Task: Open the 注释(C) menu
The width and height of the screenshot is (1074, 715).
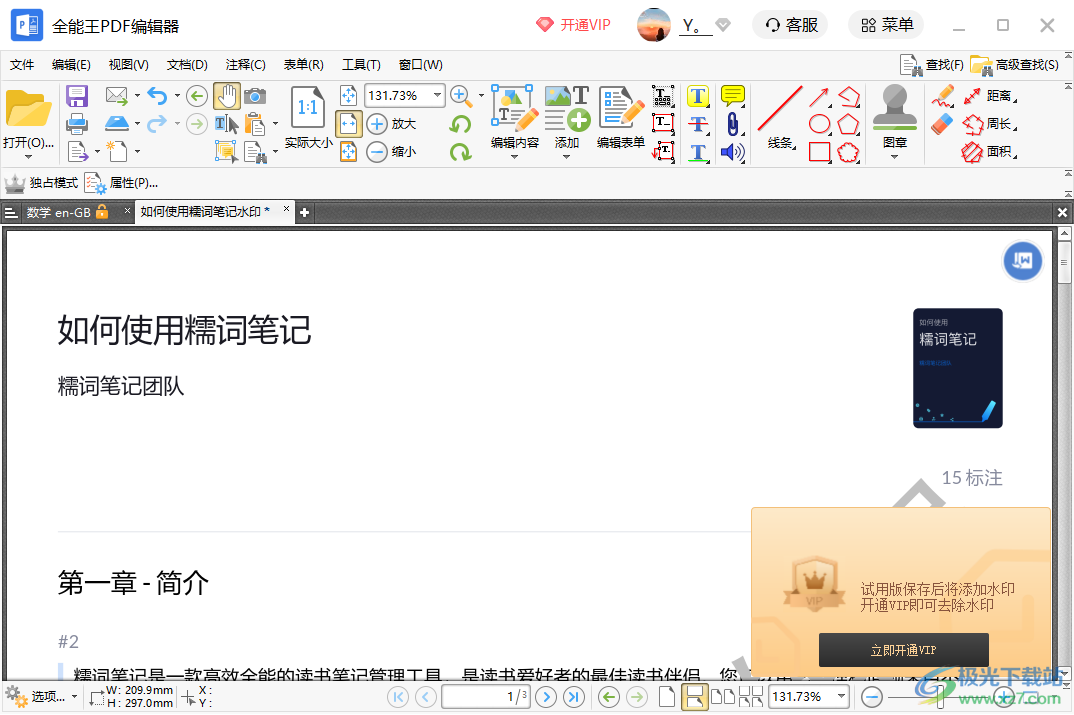Action: tap(246, 64)
